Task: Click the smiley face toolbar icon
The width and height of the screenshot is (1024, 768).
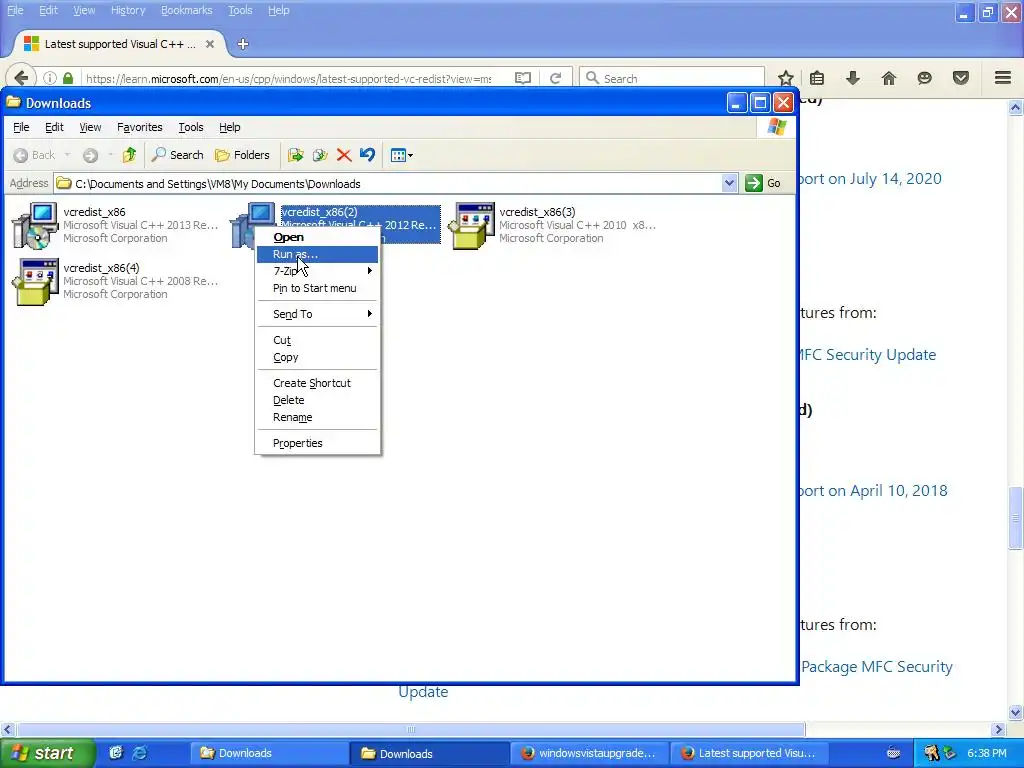Action: pos(925,78)
